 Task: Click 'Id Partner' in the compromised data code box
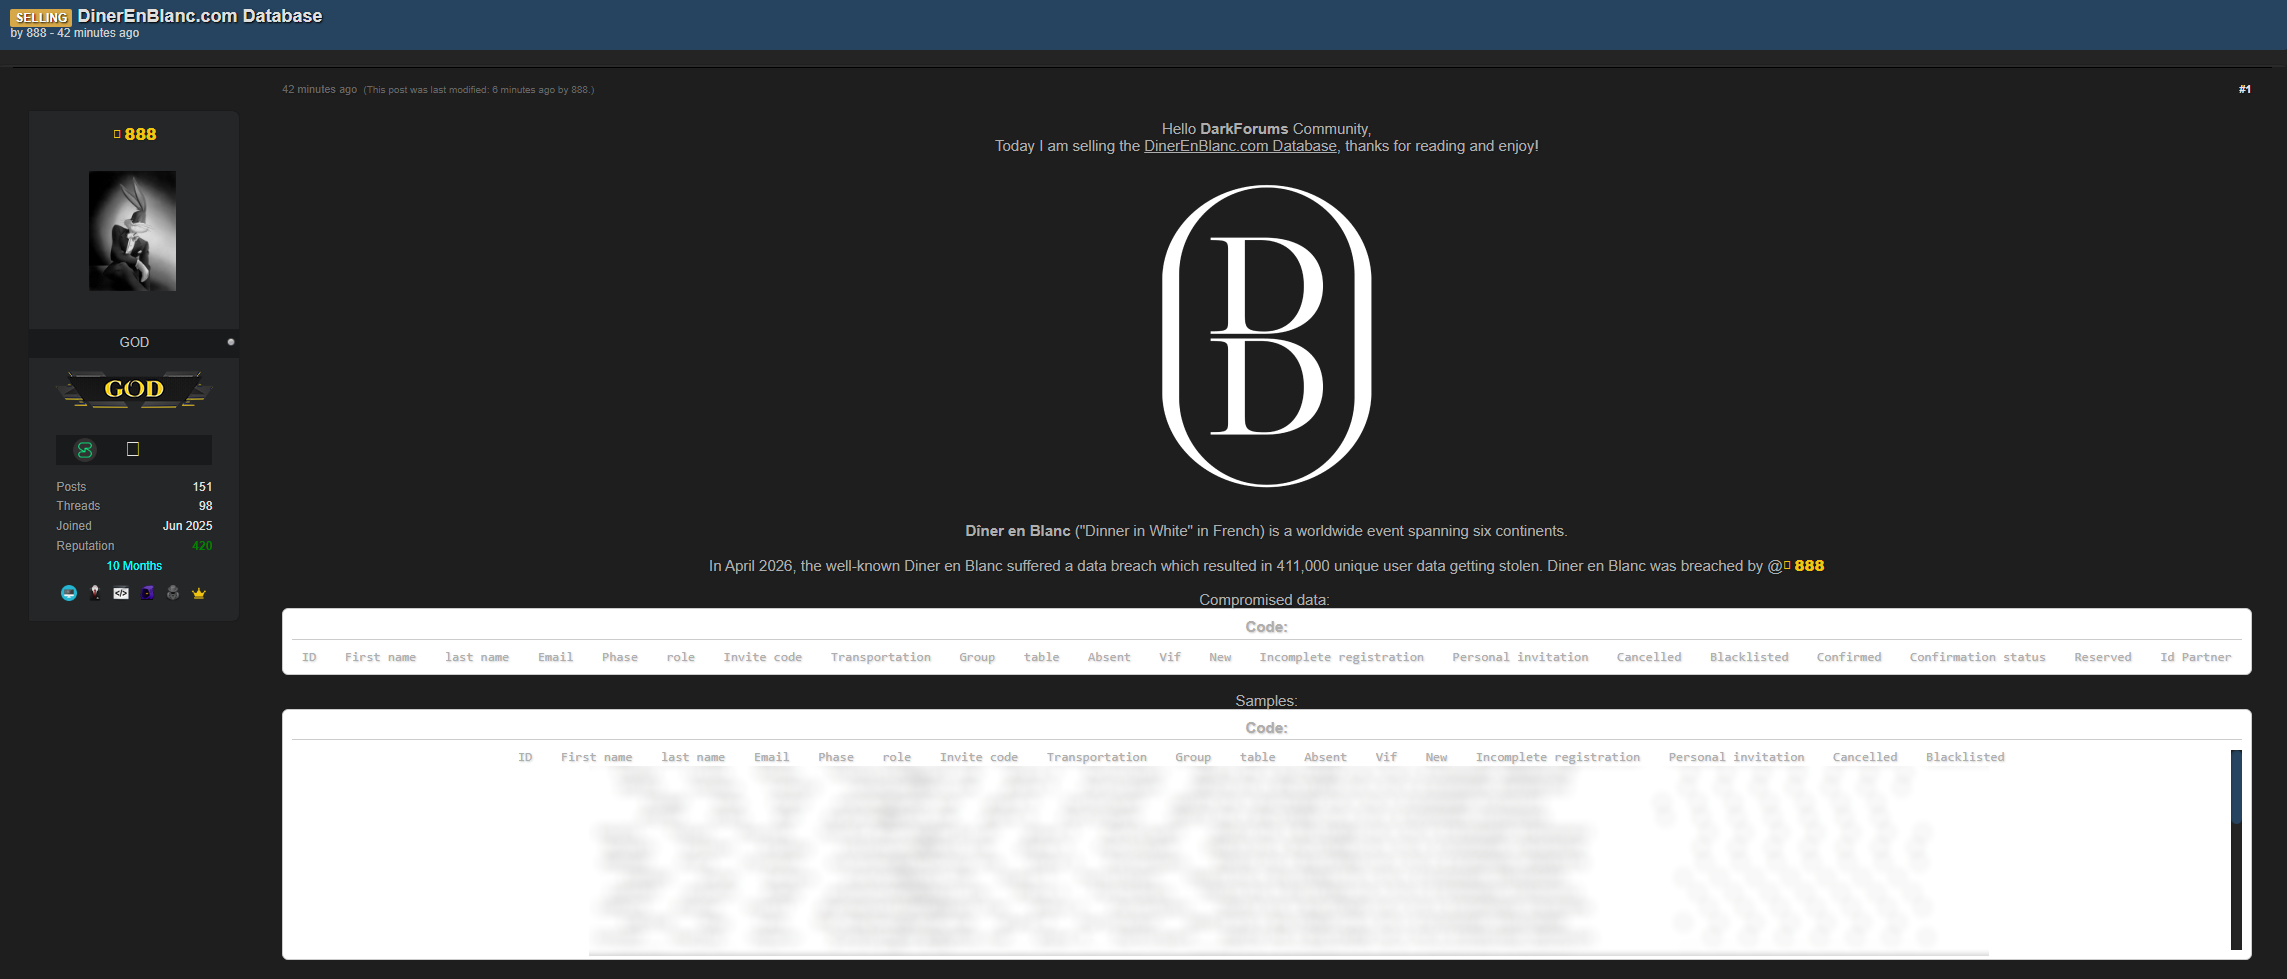click(2195, 657)
